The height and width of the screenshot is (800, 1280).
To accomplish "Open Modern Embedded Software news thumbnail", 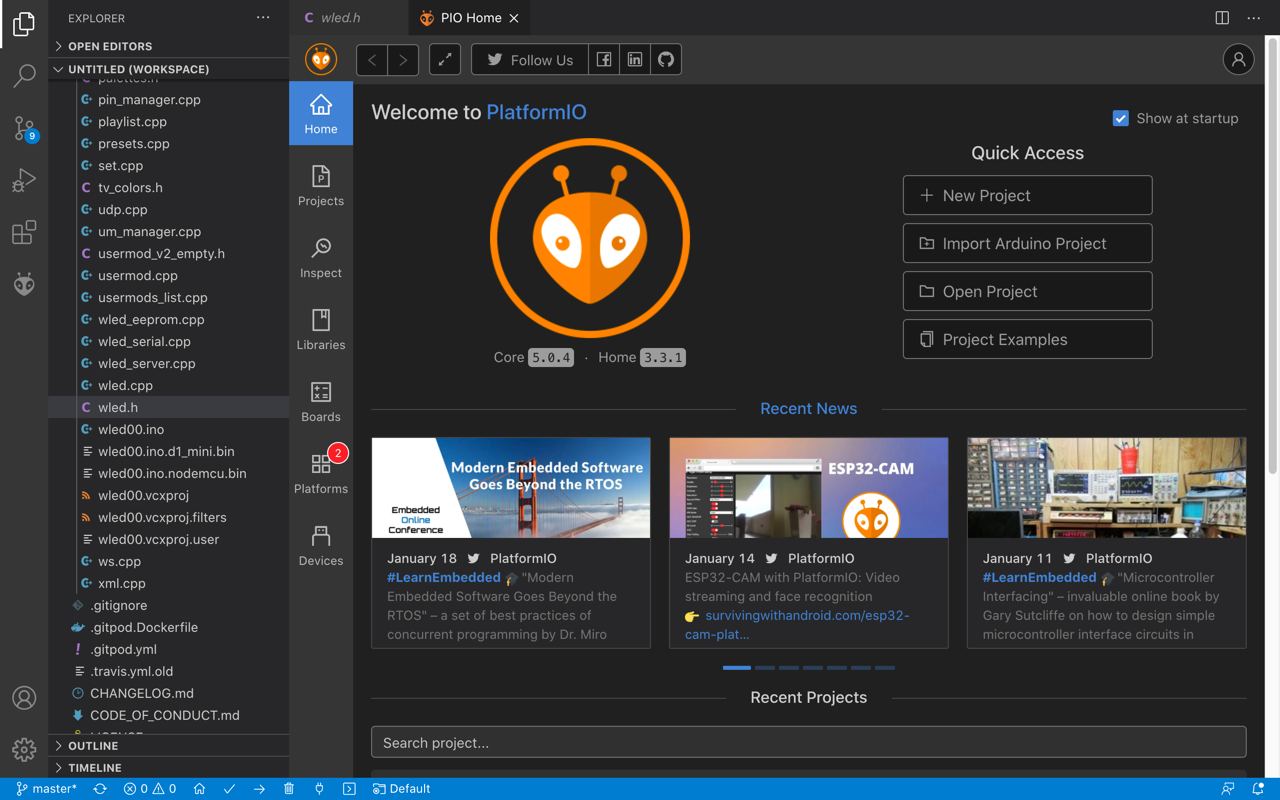I will pos(511,487).
